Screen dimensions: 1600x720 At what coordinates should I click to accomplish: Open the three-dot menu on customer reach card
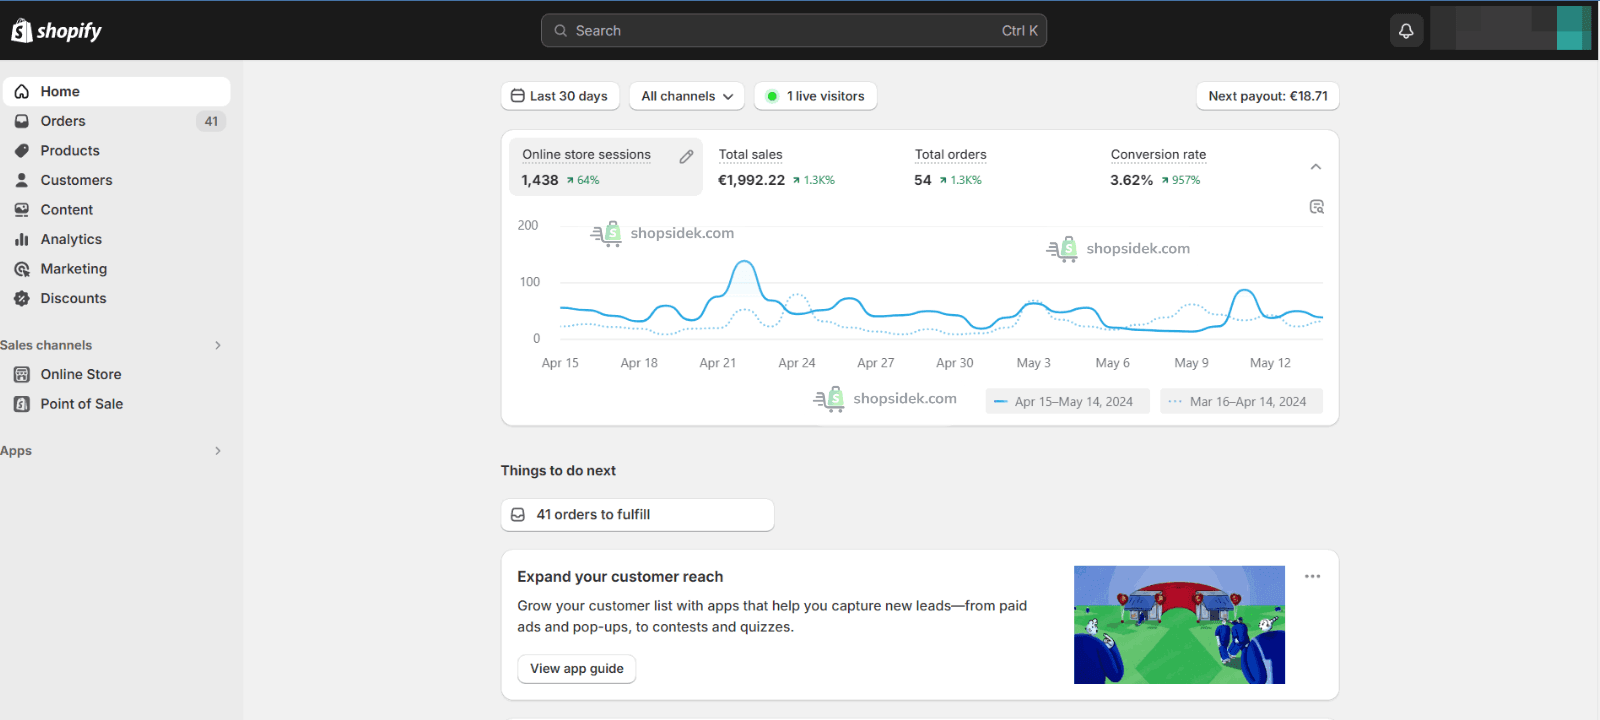(1312, 576)
